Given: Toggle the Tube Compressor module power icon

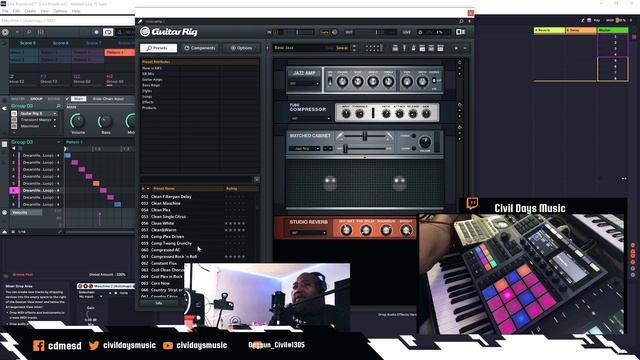Looking at the screenshot, I should [x=460, y=105].
